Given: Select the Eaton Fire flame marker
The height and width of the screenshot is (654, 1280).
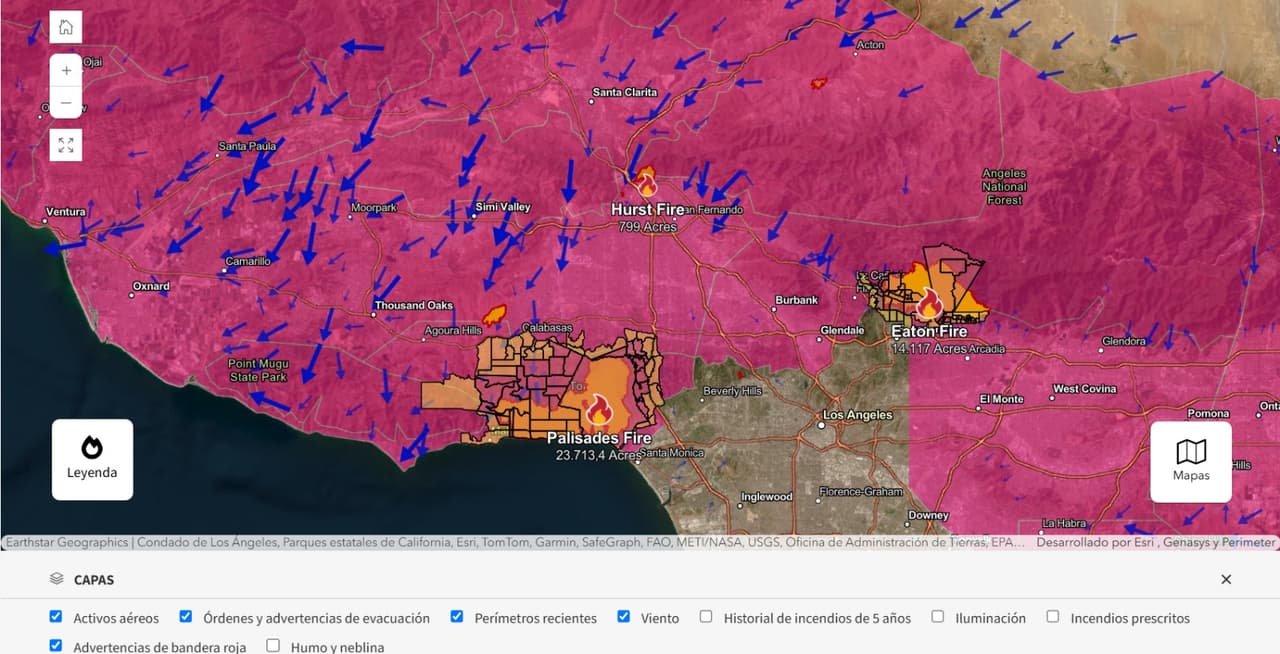Looking at the screenshot, I should [930, 305].
